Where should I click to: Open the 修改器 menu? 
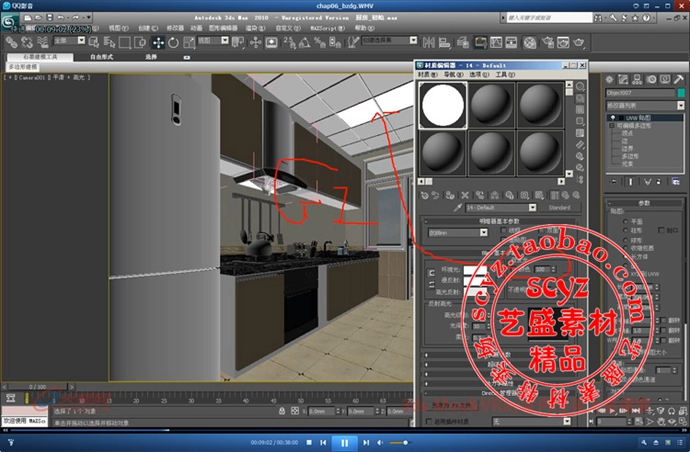click(x=175, y=28)
